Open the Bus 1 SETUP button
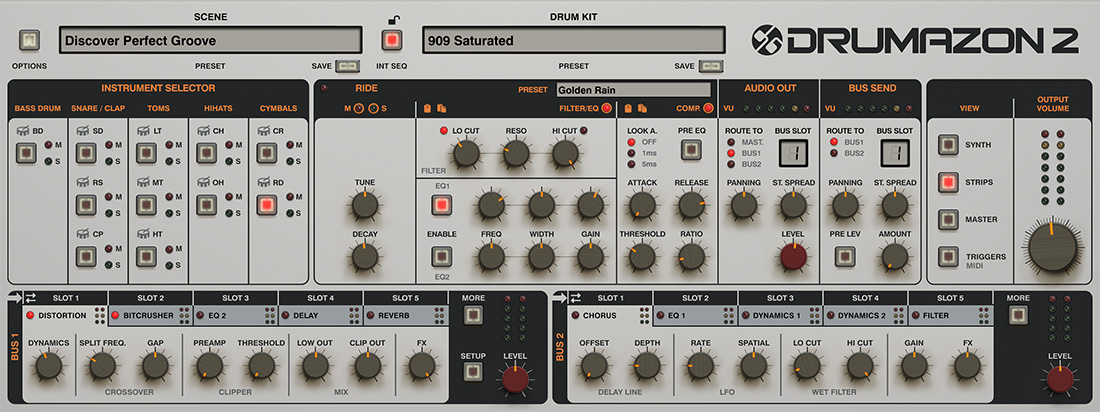This screenshot has height=412, width=1100. click(x=473, y=372)
